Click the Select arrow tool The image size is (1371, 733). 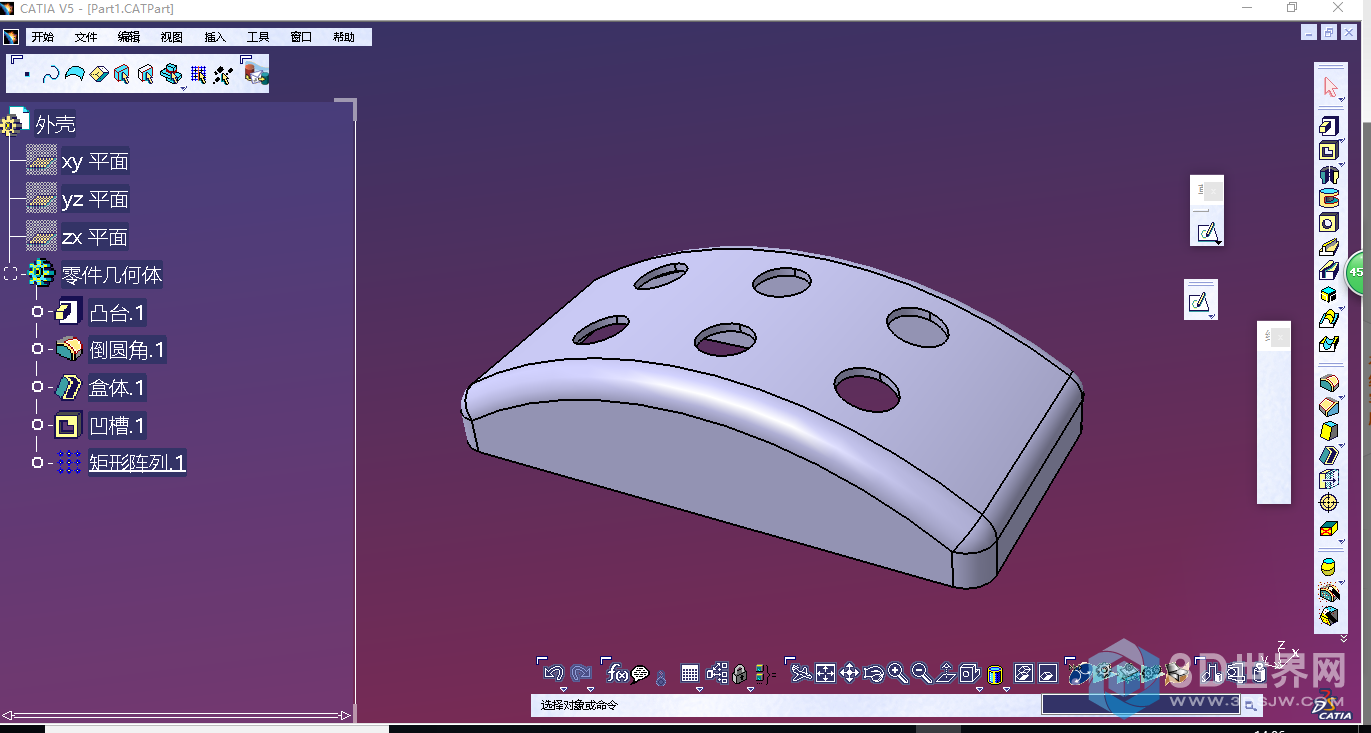pyautogui.click(x=1329, y=87)
